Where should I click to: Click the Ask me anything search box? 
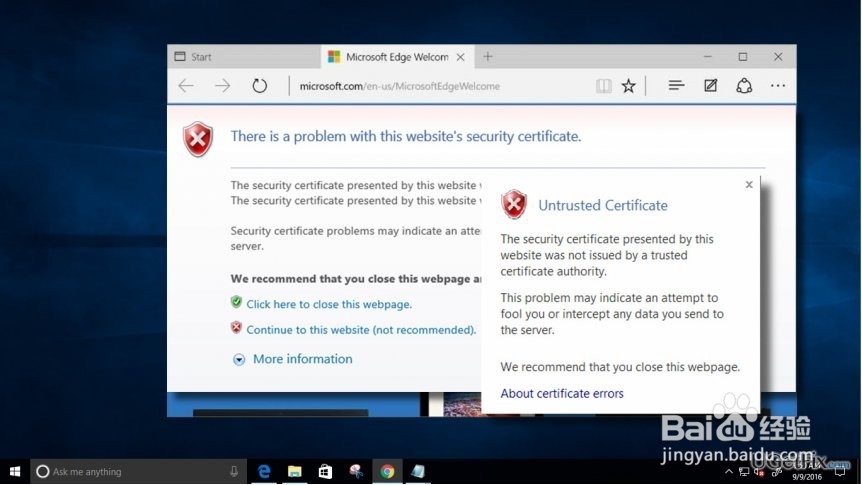pyautogui.click(x=139, y=471)
